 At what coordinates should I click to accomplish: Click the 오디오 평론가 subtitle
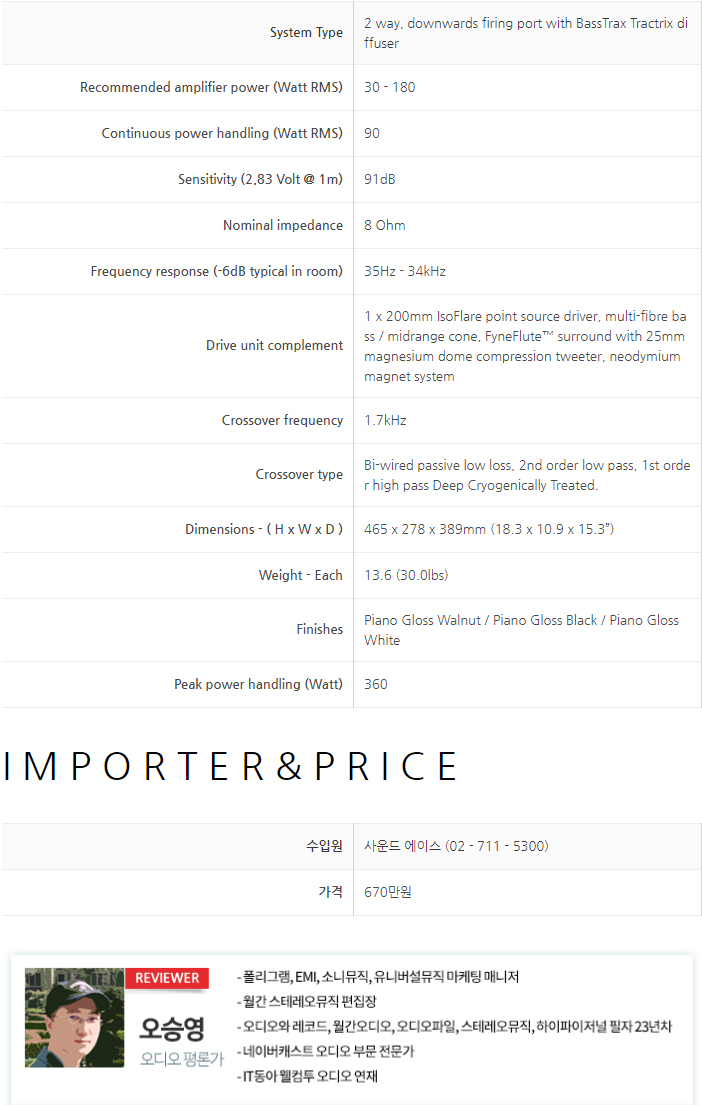click(x=181, y=1059)
